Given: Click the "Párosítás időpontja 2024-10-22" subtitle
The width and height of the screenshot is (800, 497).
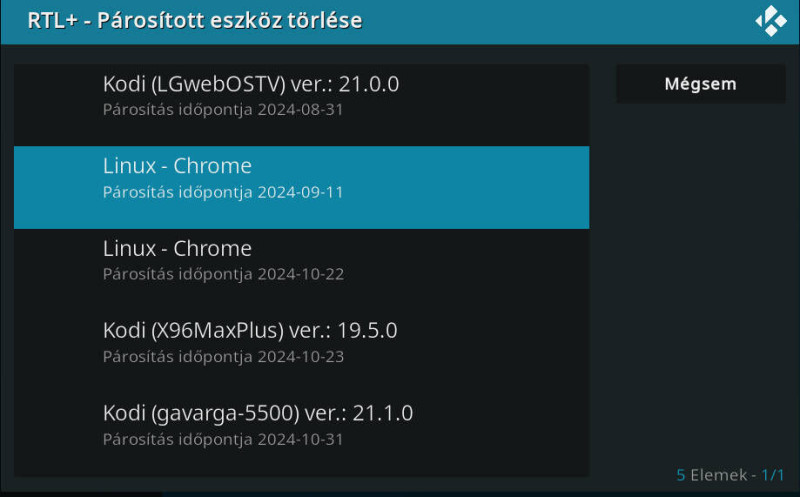Looking at the screenshot, I should (x=223, y=275).
